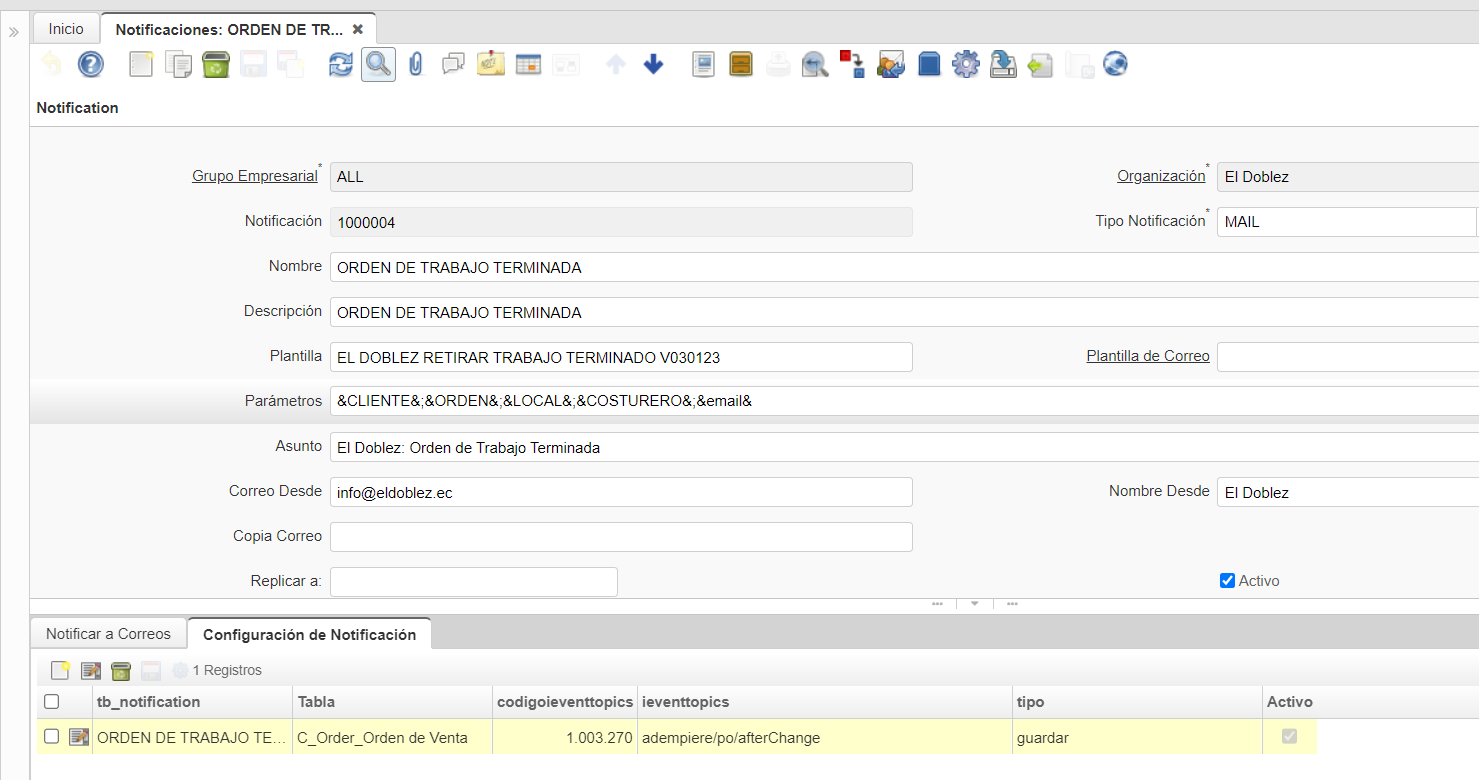Click the Plantilla de Correo link
The image size is (1479, 780).
(1147, 356)
